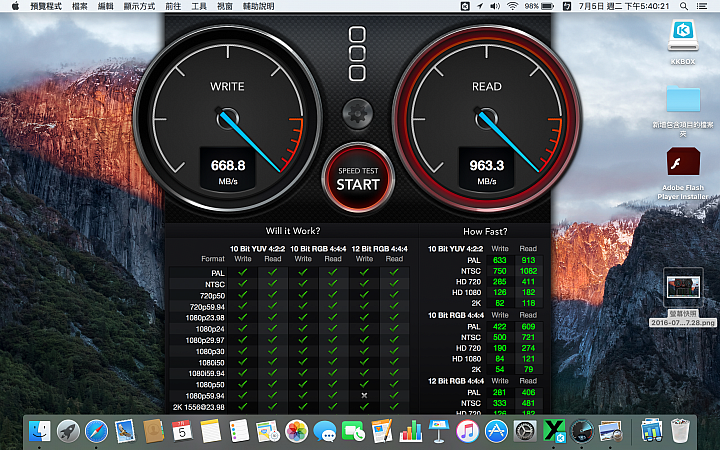Open Finder from the Dock
The image size is (720, 450).
(x=40, y=431)
